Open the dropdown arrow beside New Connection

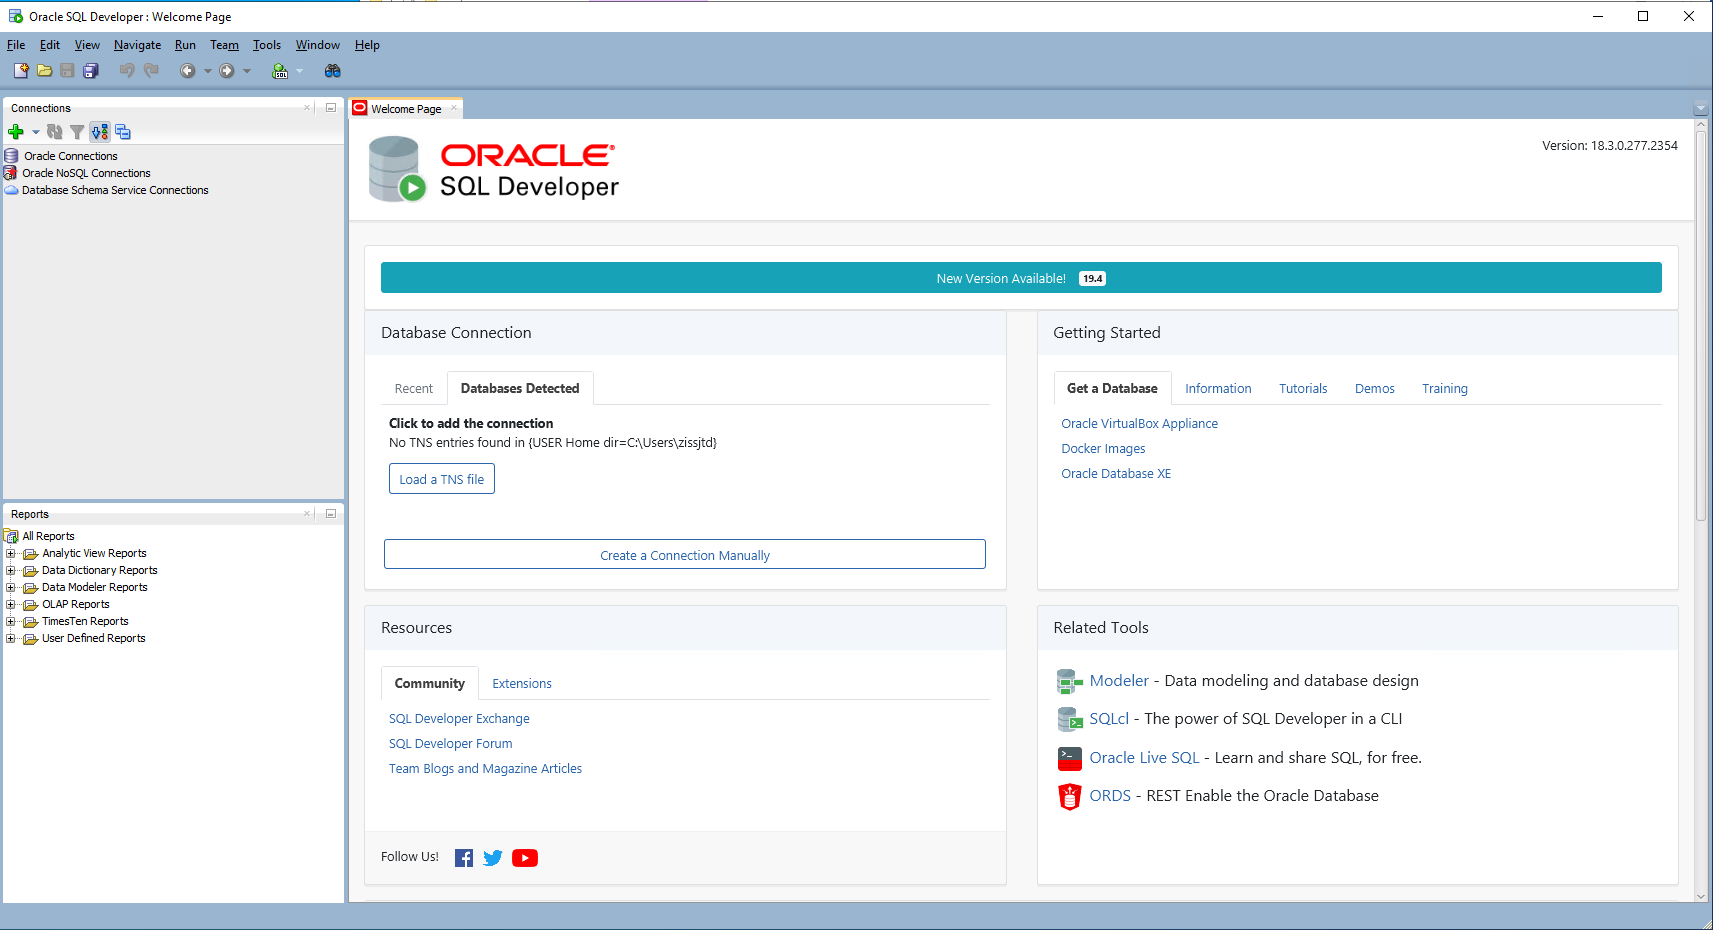(x=36, y=132)
